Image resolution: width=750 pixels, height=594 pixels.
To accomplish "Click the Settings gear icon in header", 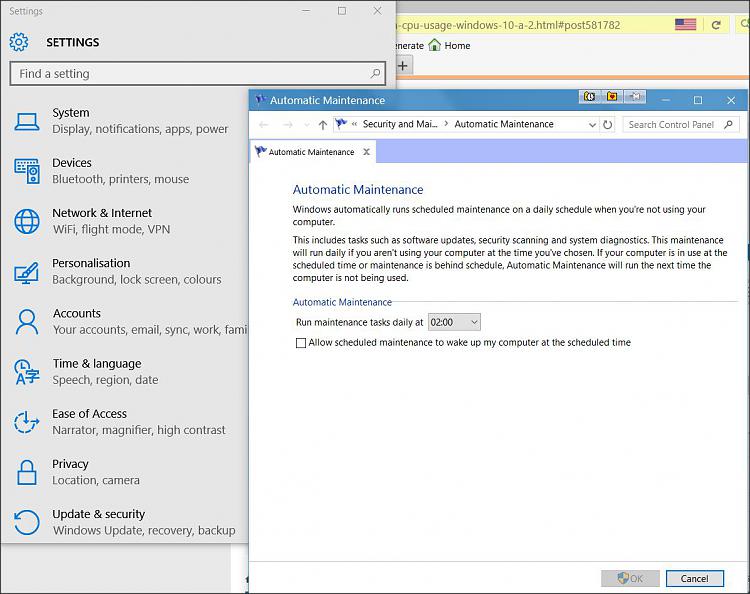I will pos(19,42).
